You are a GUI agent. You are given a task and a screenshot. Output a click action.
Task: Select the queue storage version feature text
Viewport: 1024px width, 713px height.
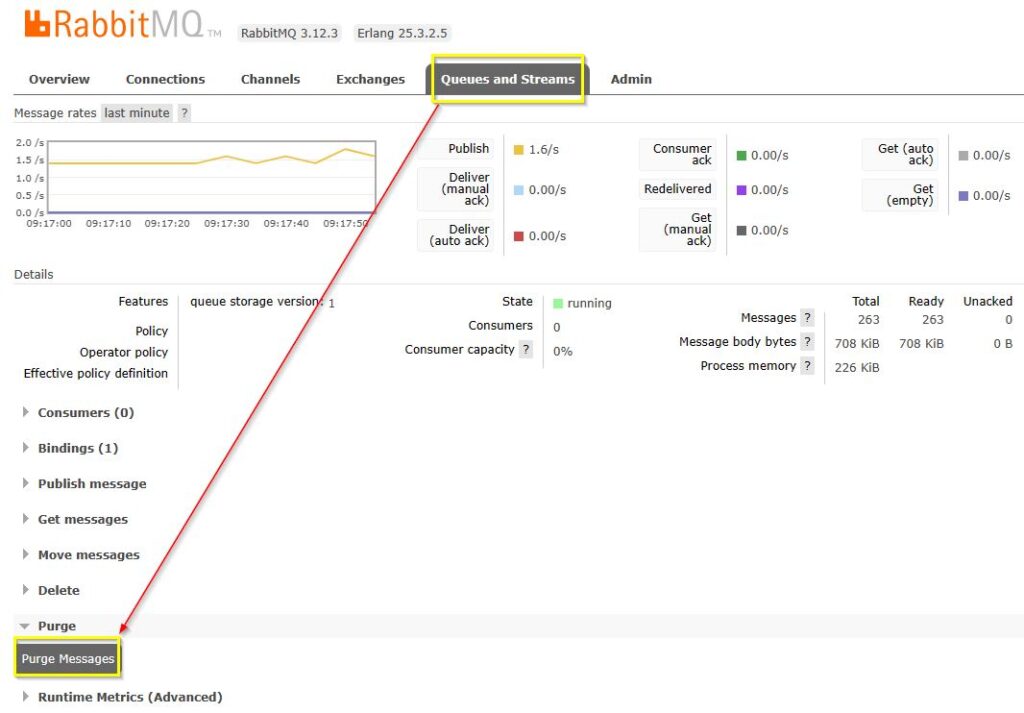click(x=263, y=302)
